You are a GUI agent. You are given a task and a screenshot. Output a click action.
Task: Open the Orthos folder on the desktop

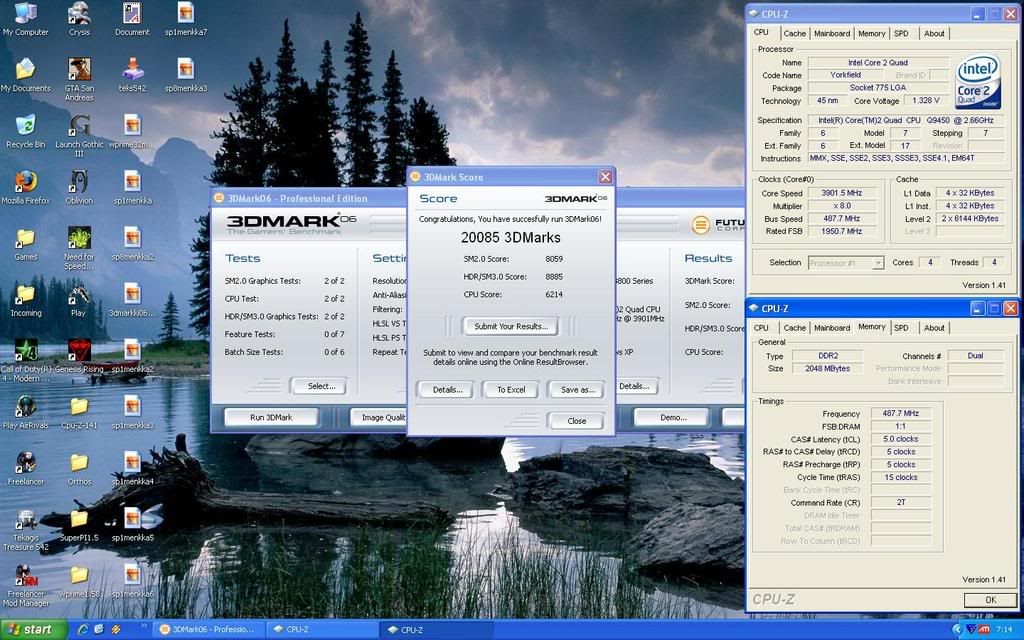pyautogui.click(x=79, y=463)
